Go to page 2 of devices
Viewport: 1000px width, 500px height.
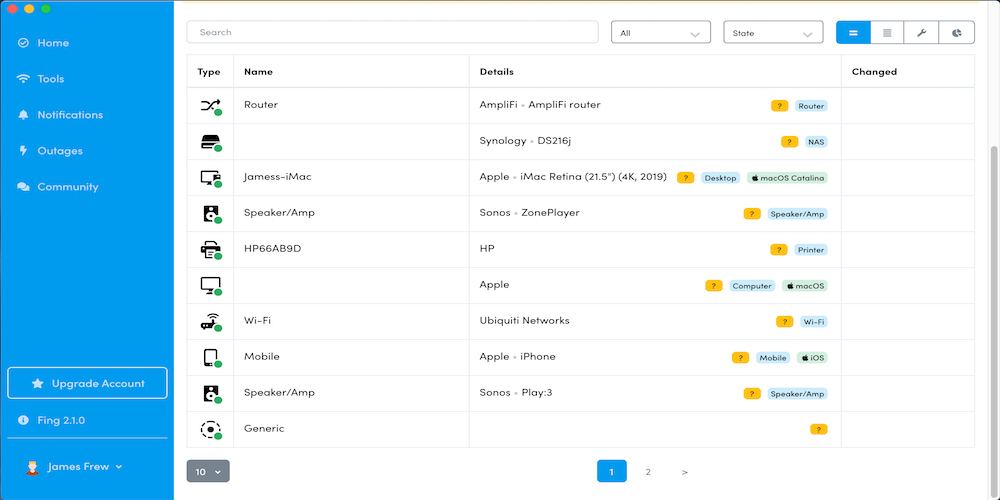click(648, 471)
